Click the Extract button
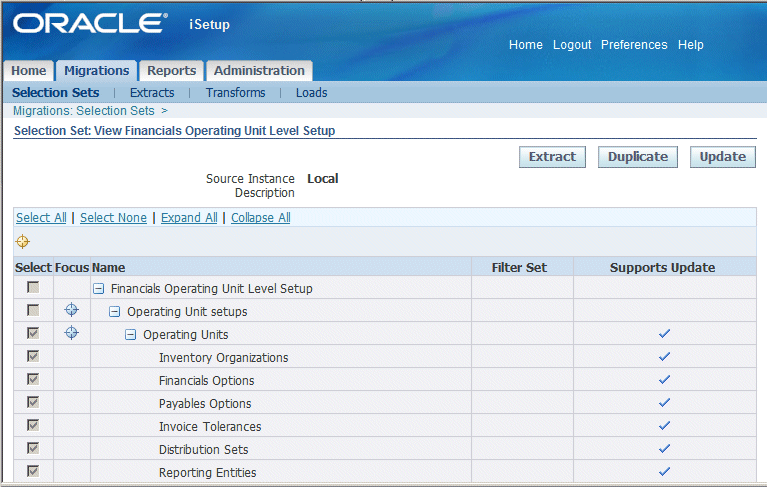The image size is (767, 487). tap(552, 157)
